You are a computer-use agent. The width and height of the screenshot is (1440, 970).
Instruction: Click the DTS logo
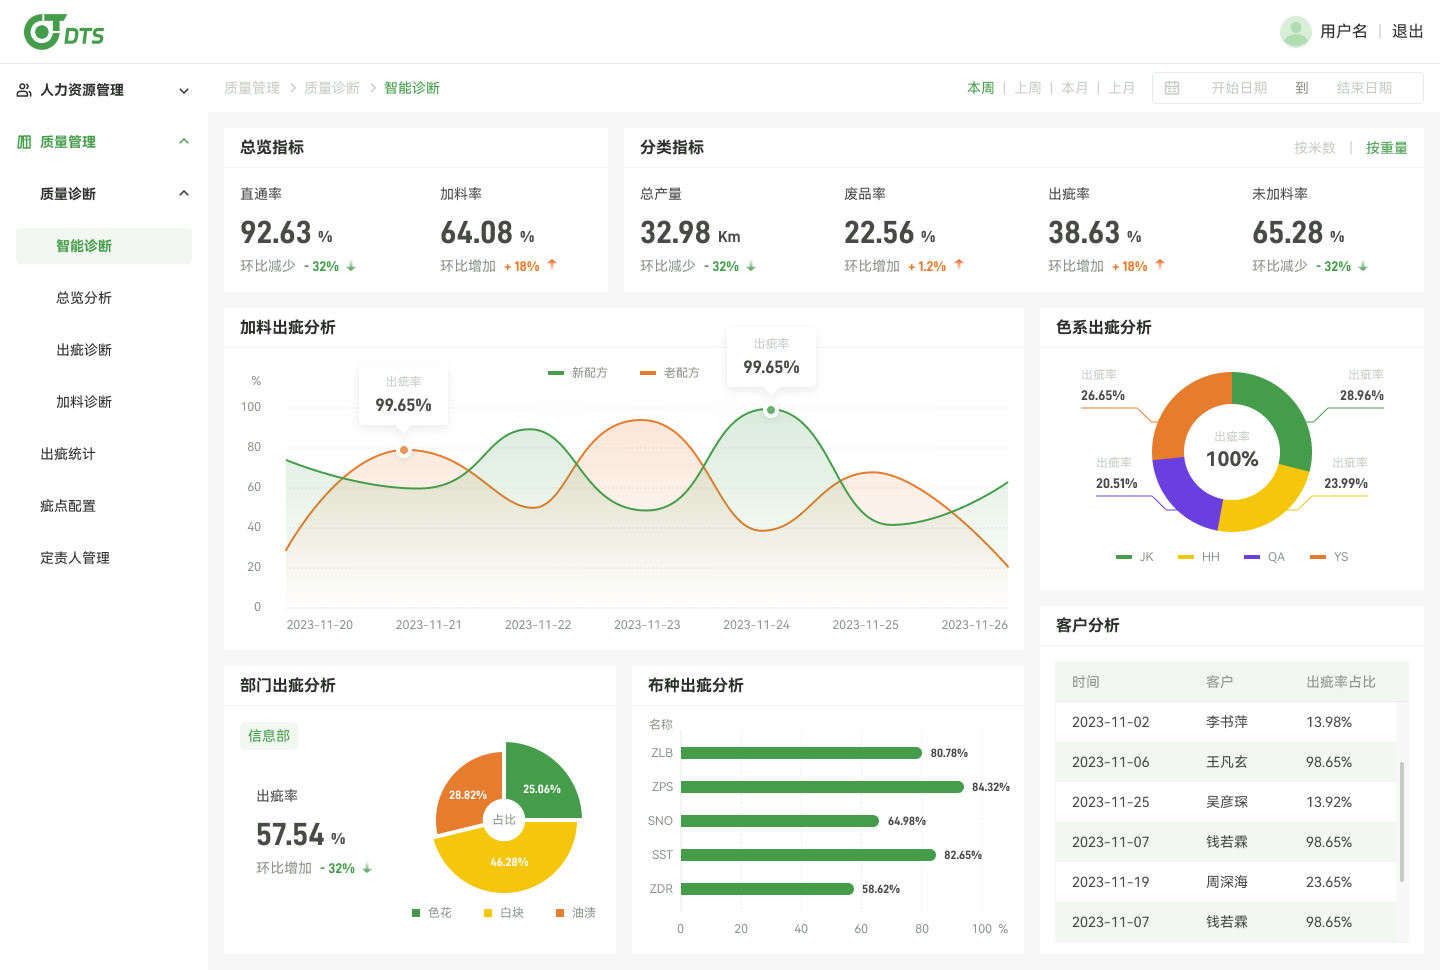coord(64,32)
